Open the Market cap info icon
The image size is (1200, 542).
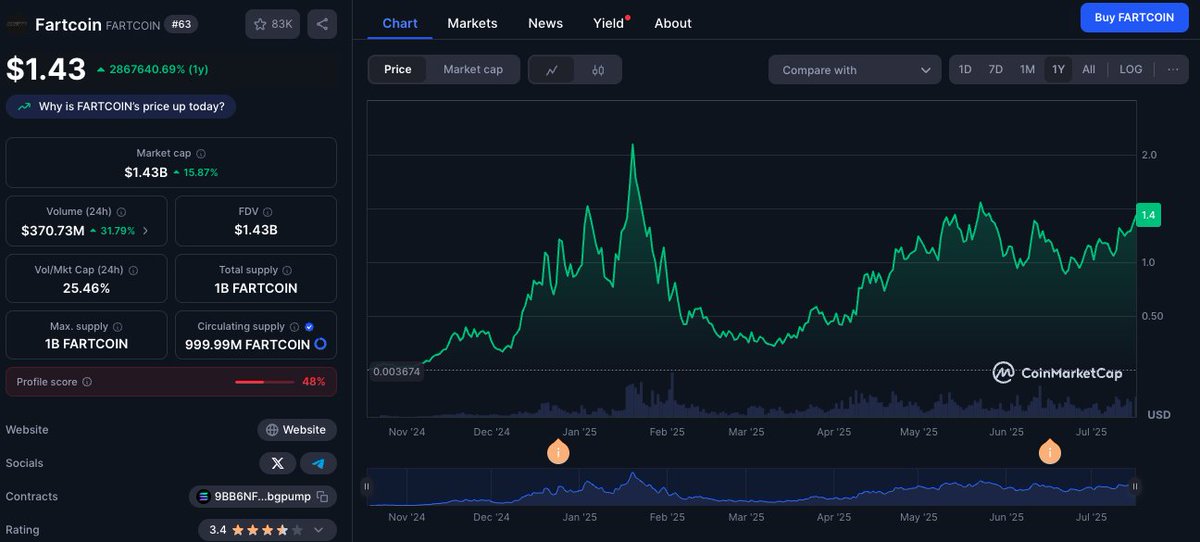tap(201, 154)
